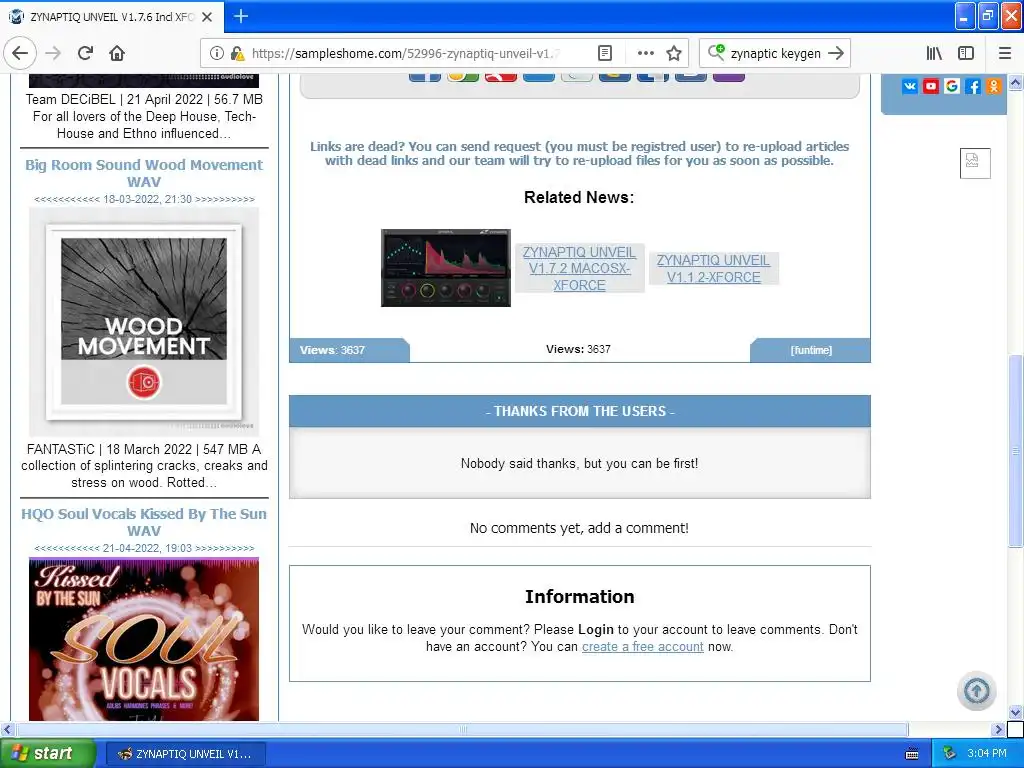Click the Odnoklassniki social icon
Viewport: 1024px width, 768px height.
[x=993, y=86]
